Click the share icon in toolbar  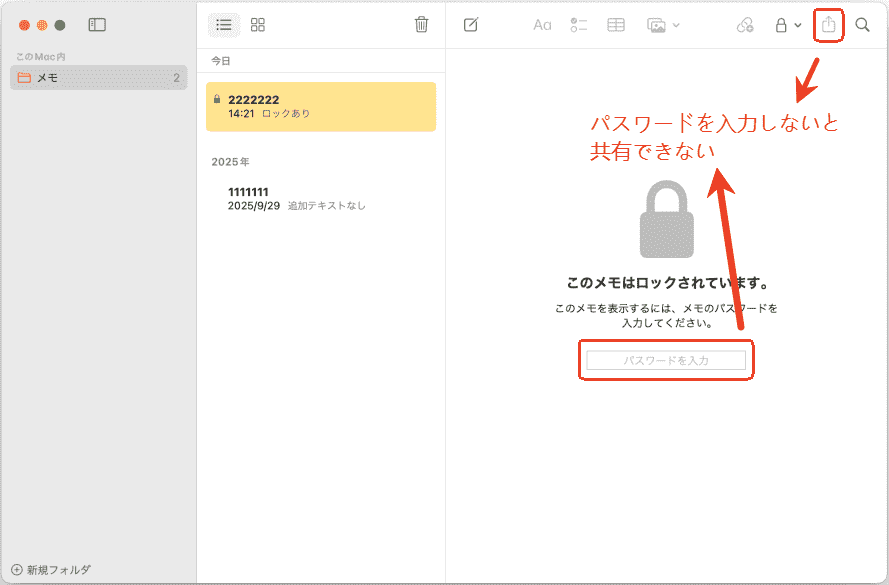[x=828, y=25]
